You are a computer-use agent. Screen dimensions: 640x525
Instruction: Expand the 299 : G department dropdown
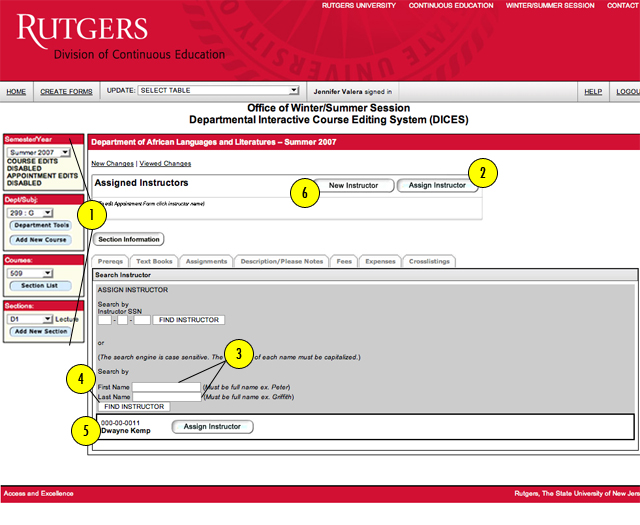point(30,213)
